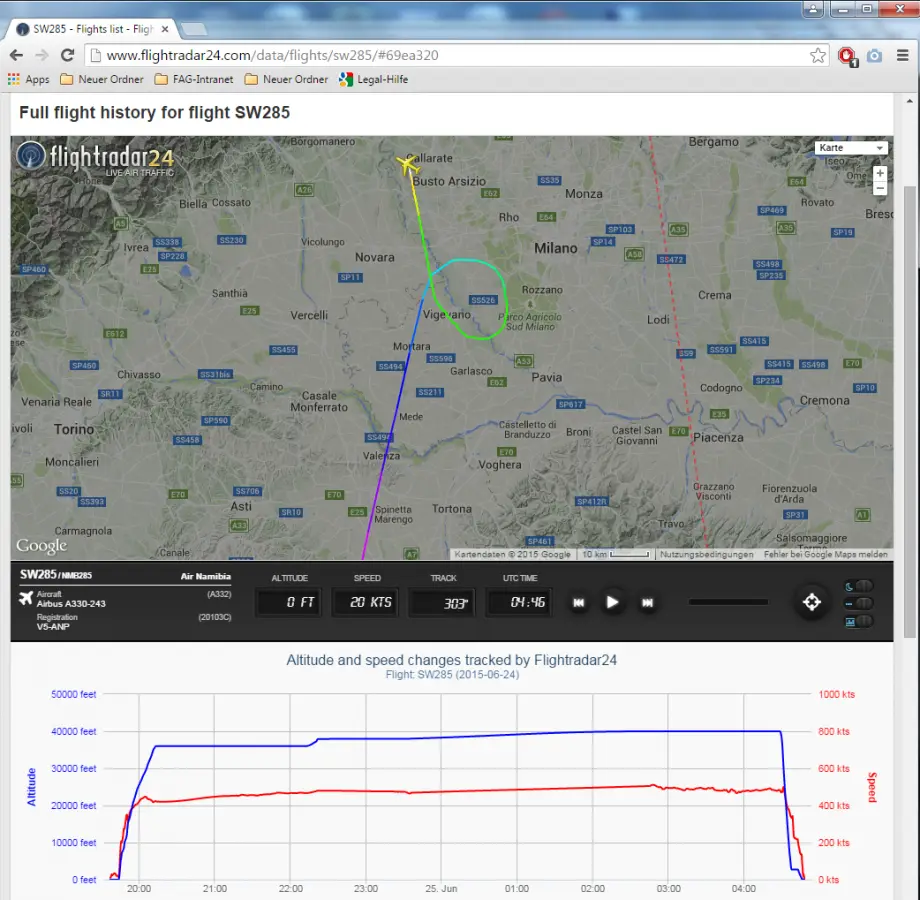Click the Milano label on the map
The height and width of the screenshot is (900, 920).
tap(555, 248)
